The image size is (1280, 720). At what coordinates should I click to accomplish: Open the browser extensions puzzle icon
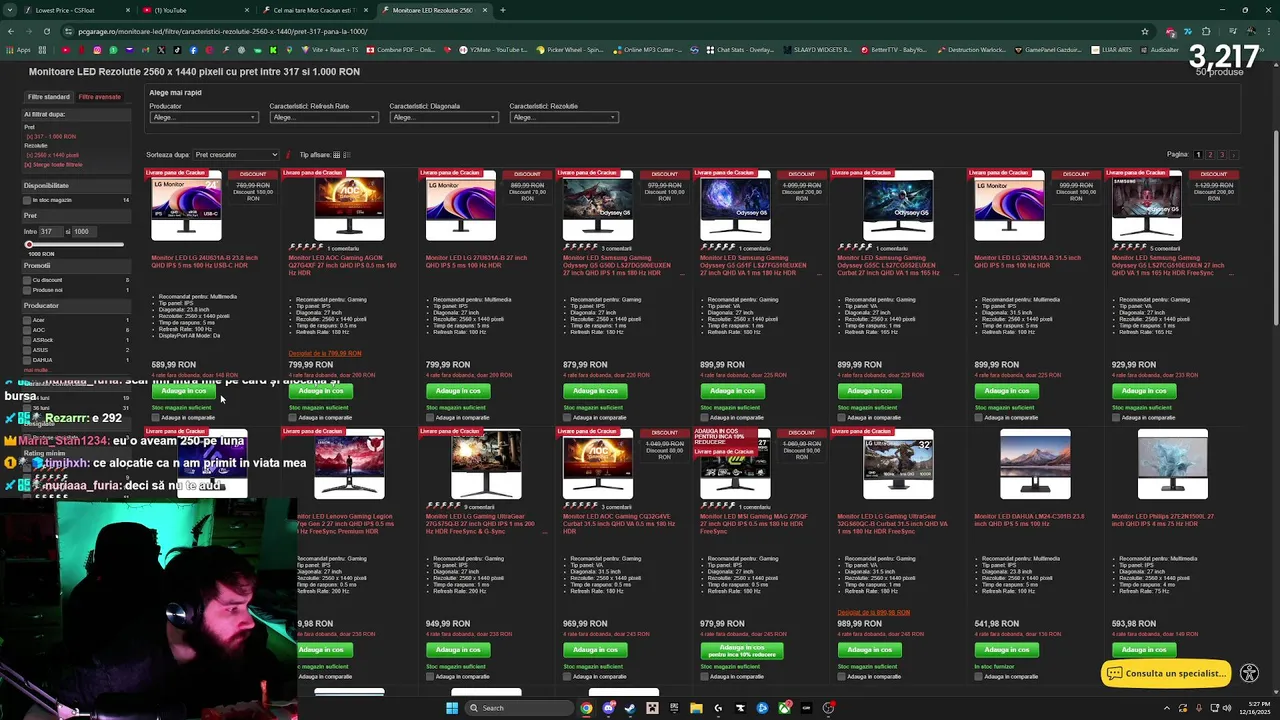click(x=1206, y=31)
